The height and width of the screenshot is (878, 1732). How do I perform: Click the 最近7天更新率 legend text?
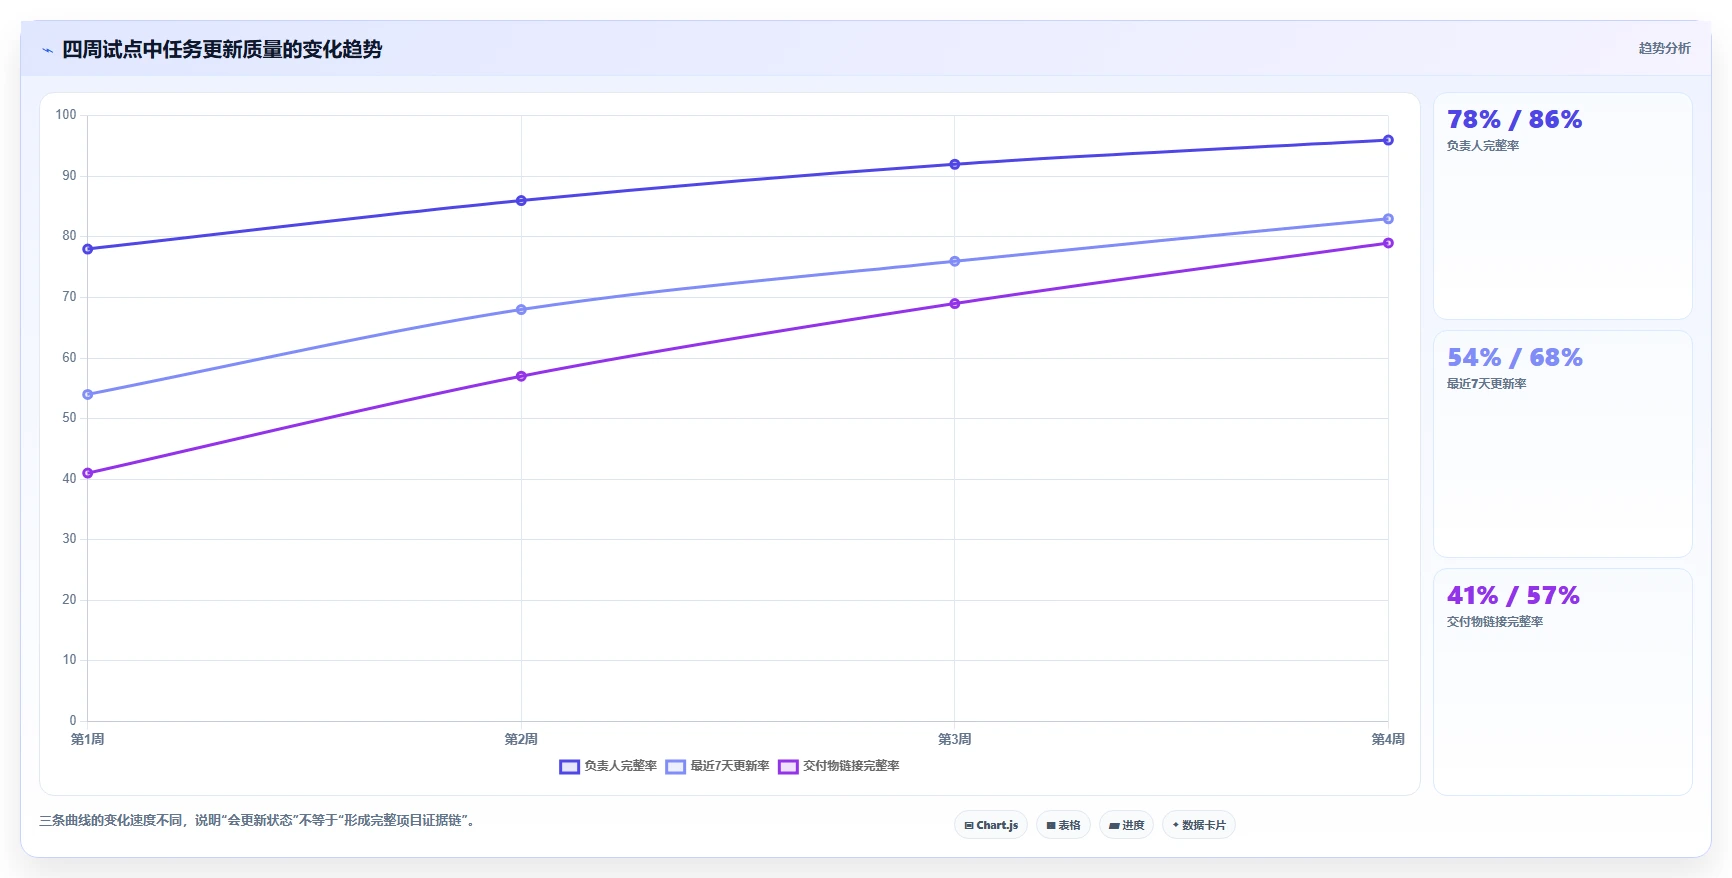click(x=730, y=766)
